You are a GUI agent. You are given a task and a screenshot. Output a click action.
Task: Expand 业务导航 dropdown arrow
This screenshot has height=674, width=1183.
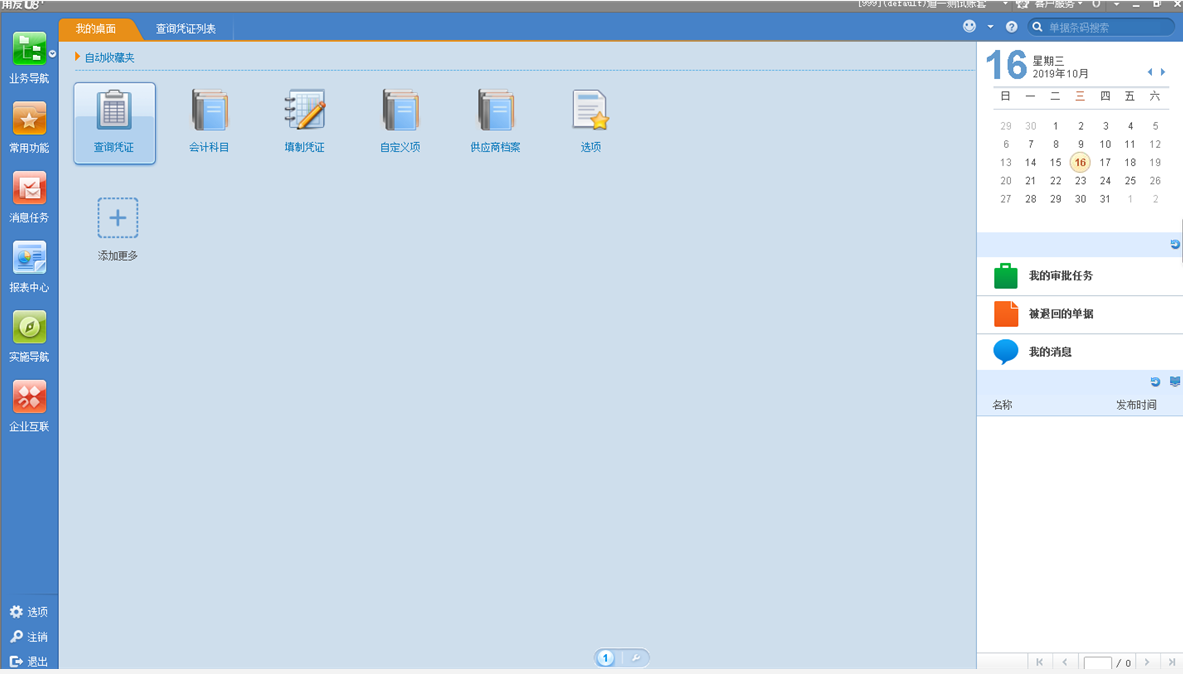pyautogui.click(x=52, y=53)
